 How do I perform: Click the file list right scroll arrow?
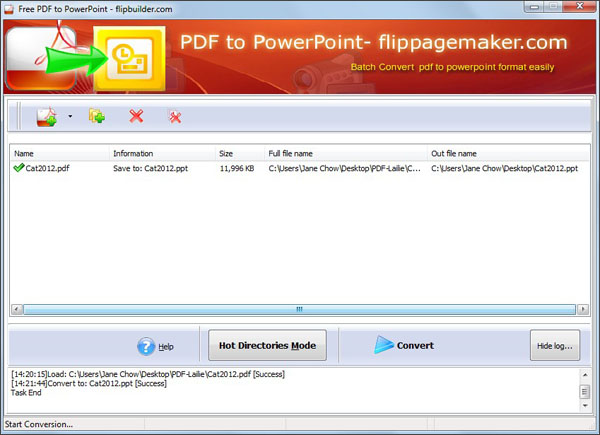pyautogui.click(x=583, y=309)
